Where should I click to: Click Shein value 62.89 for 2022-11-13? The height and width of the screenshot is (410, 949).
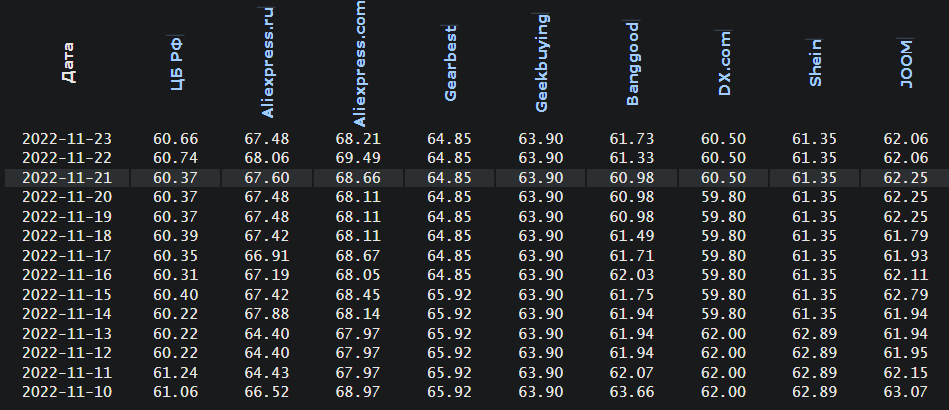[815, 334]
